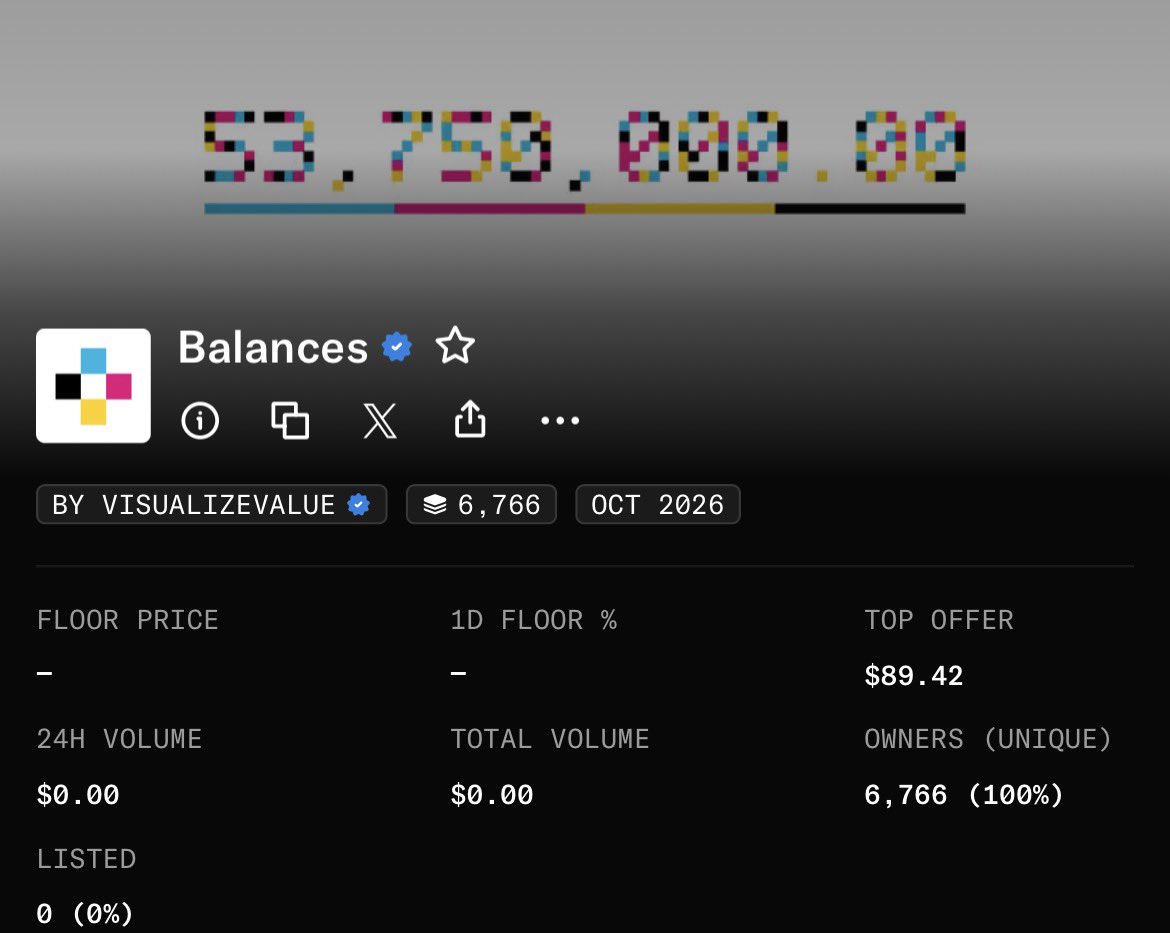Click the Floor Price stat label
Image resolution: width=1170 pixels, height=933 pixels.
coord(128,620)
